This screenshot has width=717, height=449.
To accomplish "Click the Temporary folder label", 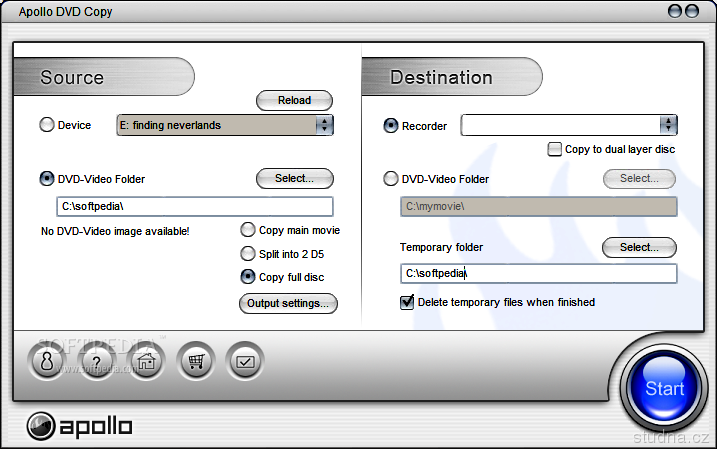I will tap(441, 247).
